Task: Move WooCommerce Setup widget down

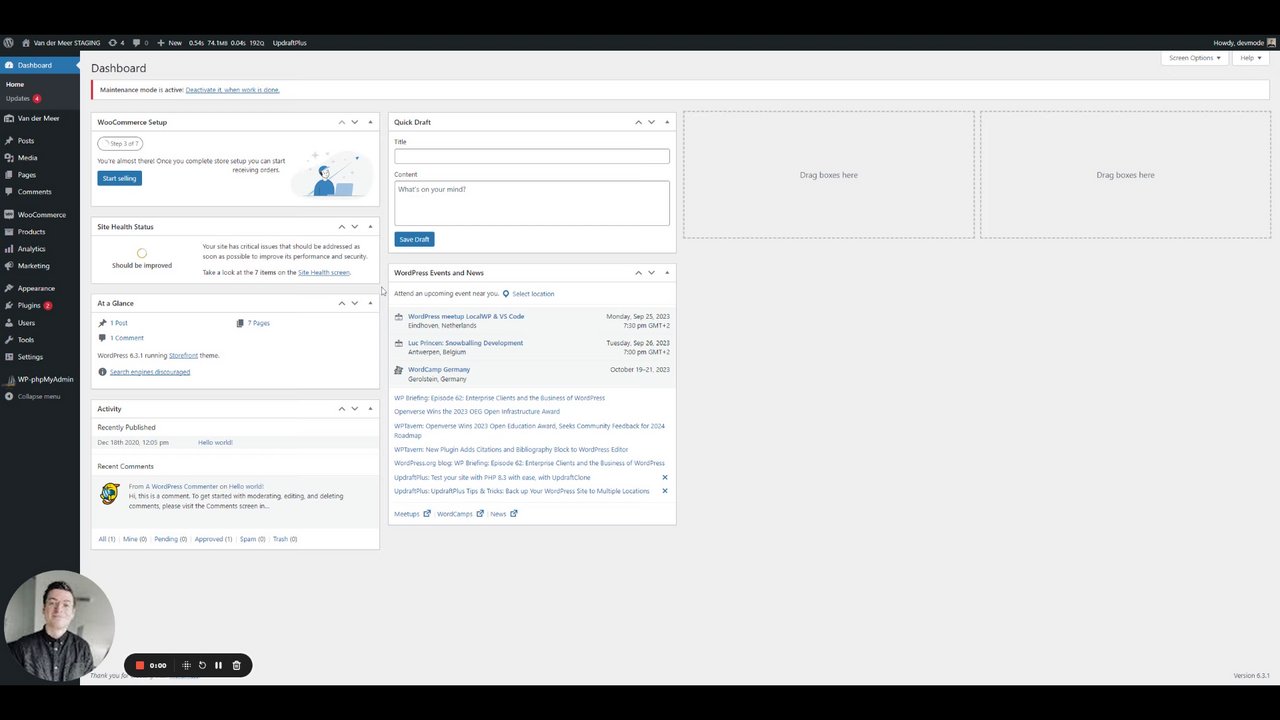Action: (x=354, y=122)
